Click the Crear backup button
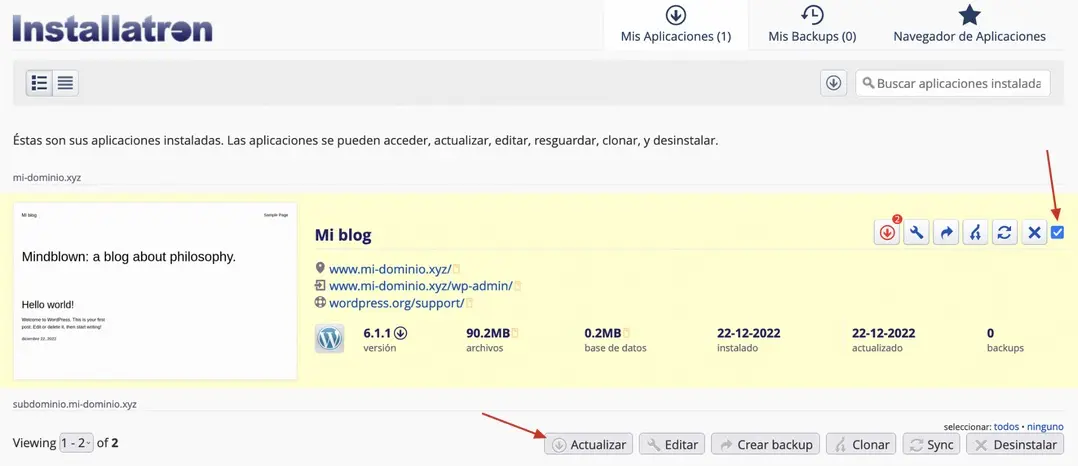 (766, 444)
